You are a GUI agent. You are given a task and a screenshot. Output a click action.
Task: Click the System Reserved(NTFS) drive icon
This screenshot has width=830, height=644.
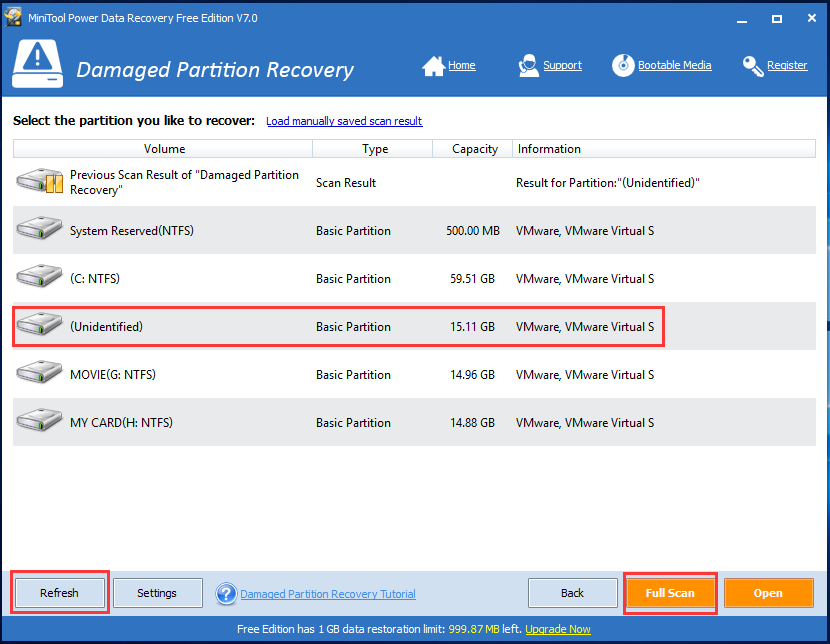[x=39, y=229]
